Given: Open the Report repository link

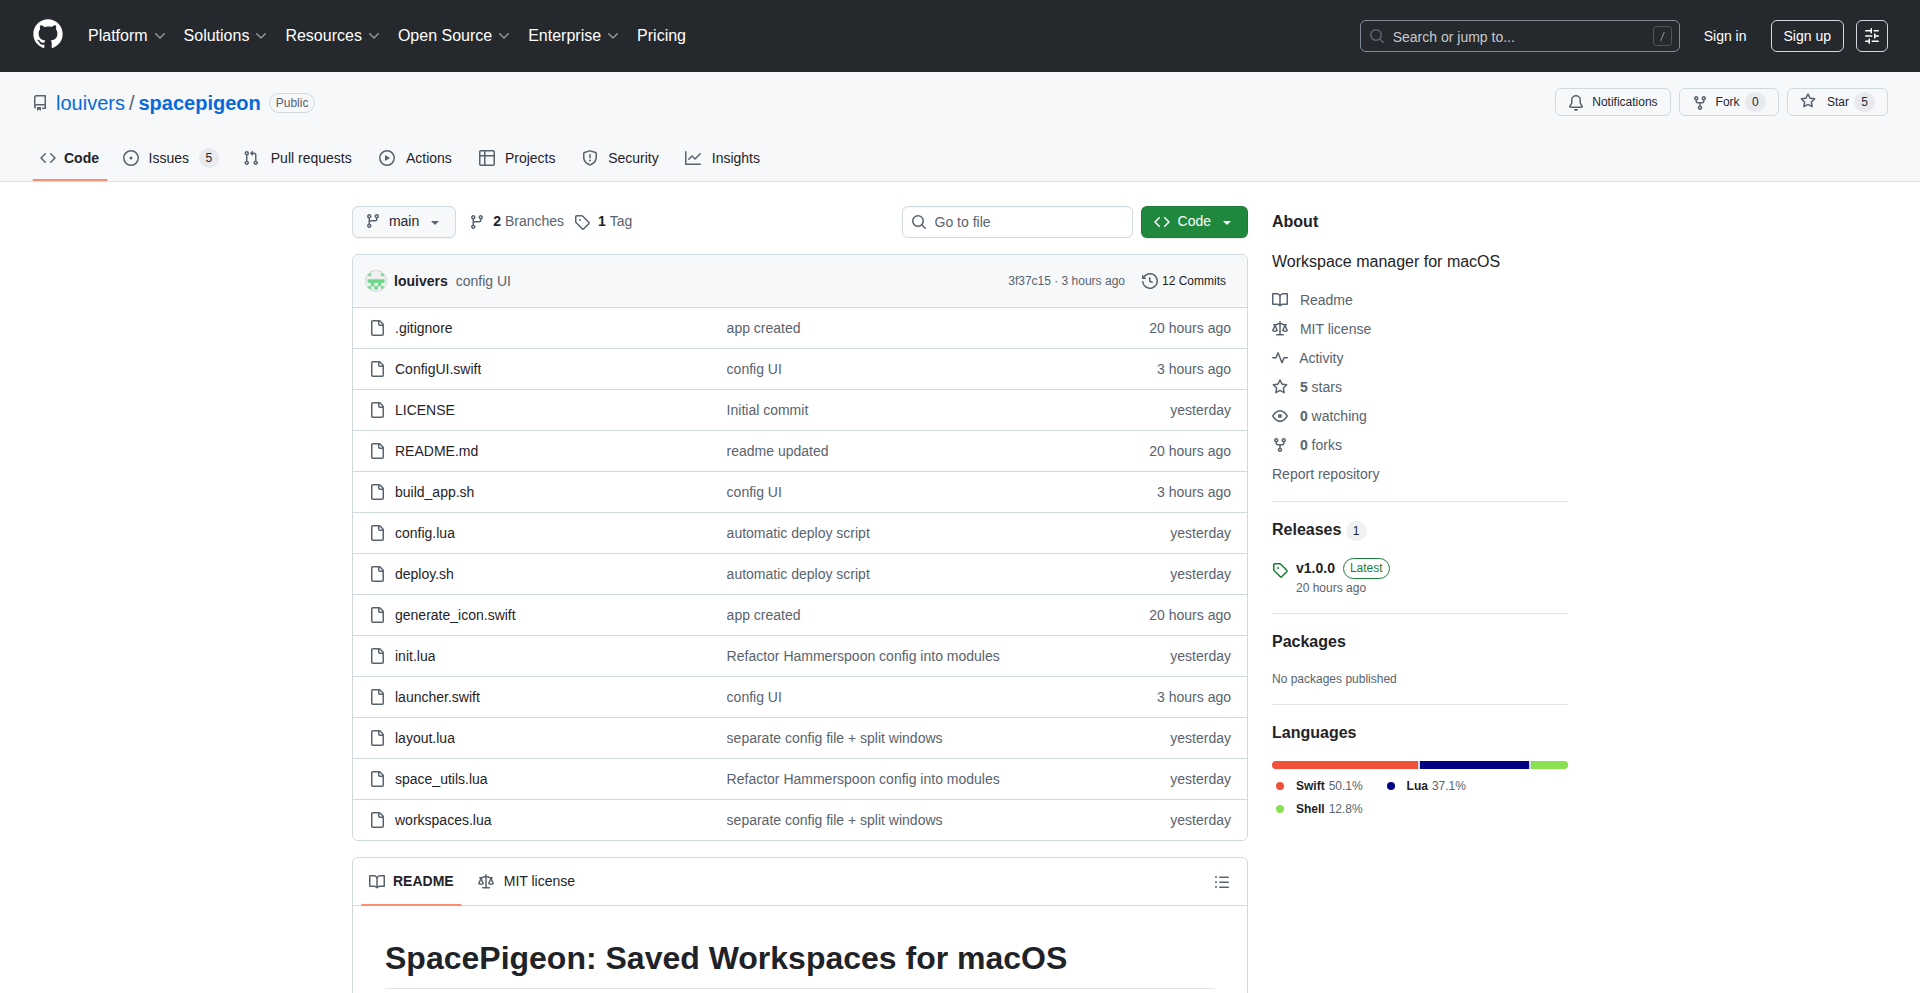Looking at the screenshot, I should tap(1325, 474).
